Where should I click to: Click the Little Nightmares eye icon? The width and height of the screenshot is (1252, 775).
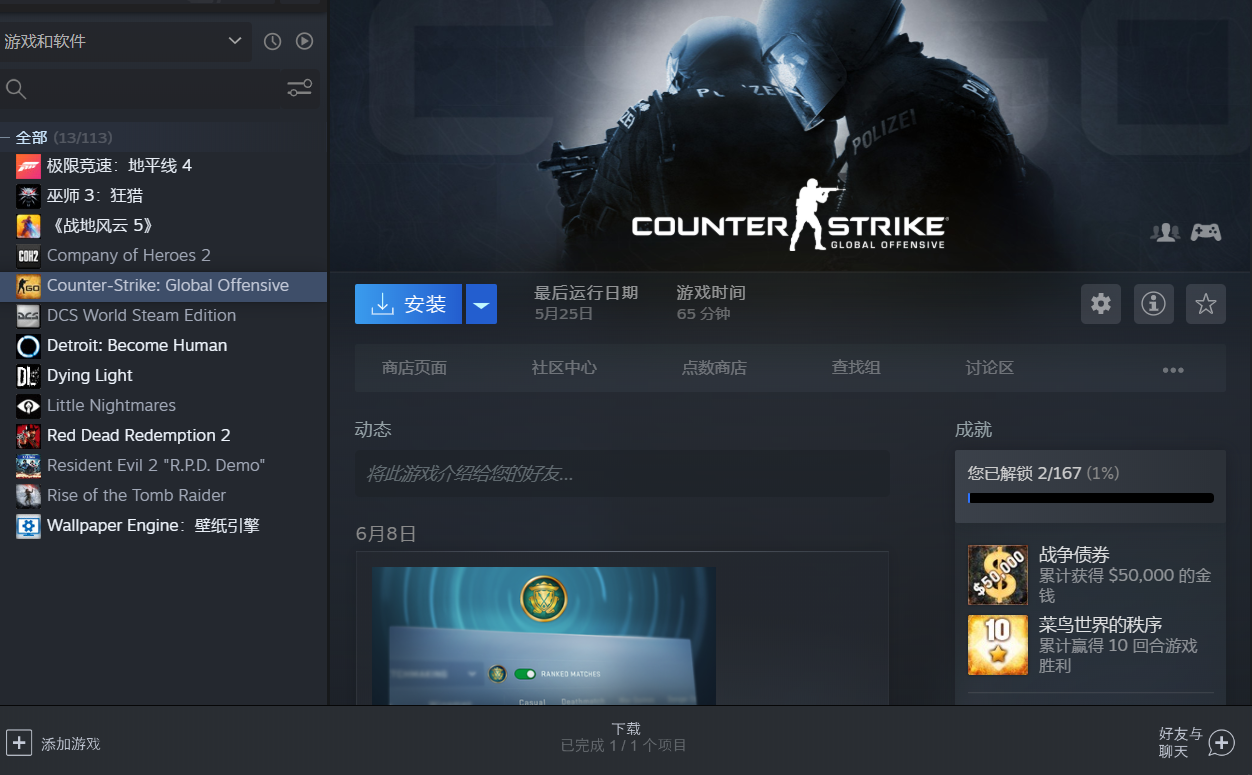click(28, 405)
